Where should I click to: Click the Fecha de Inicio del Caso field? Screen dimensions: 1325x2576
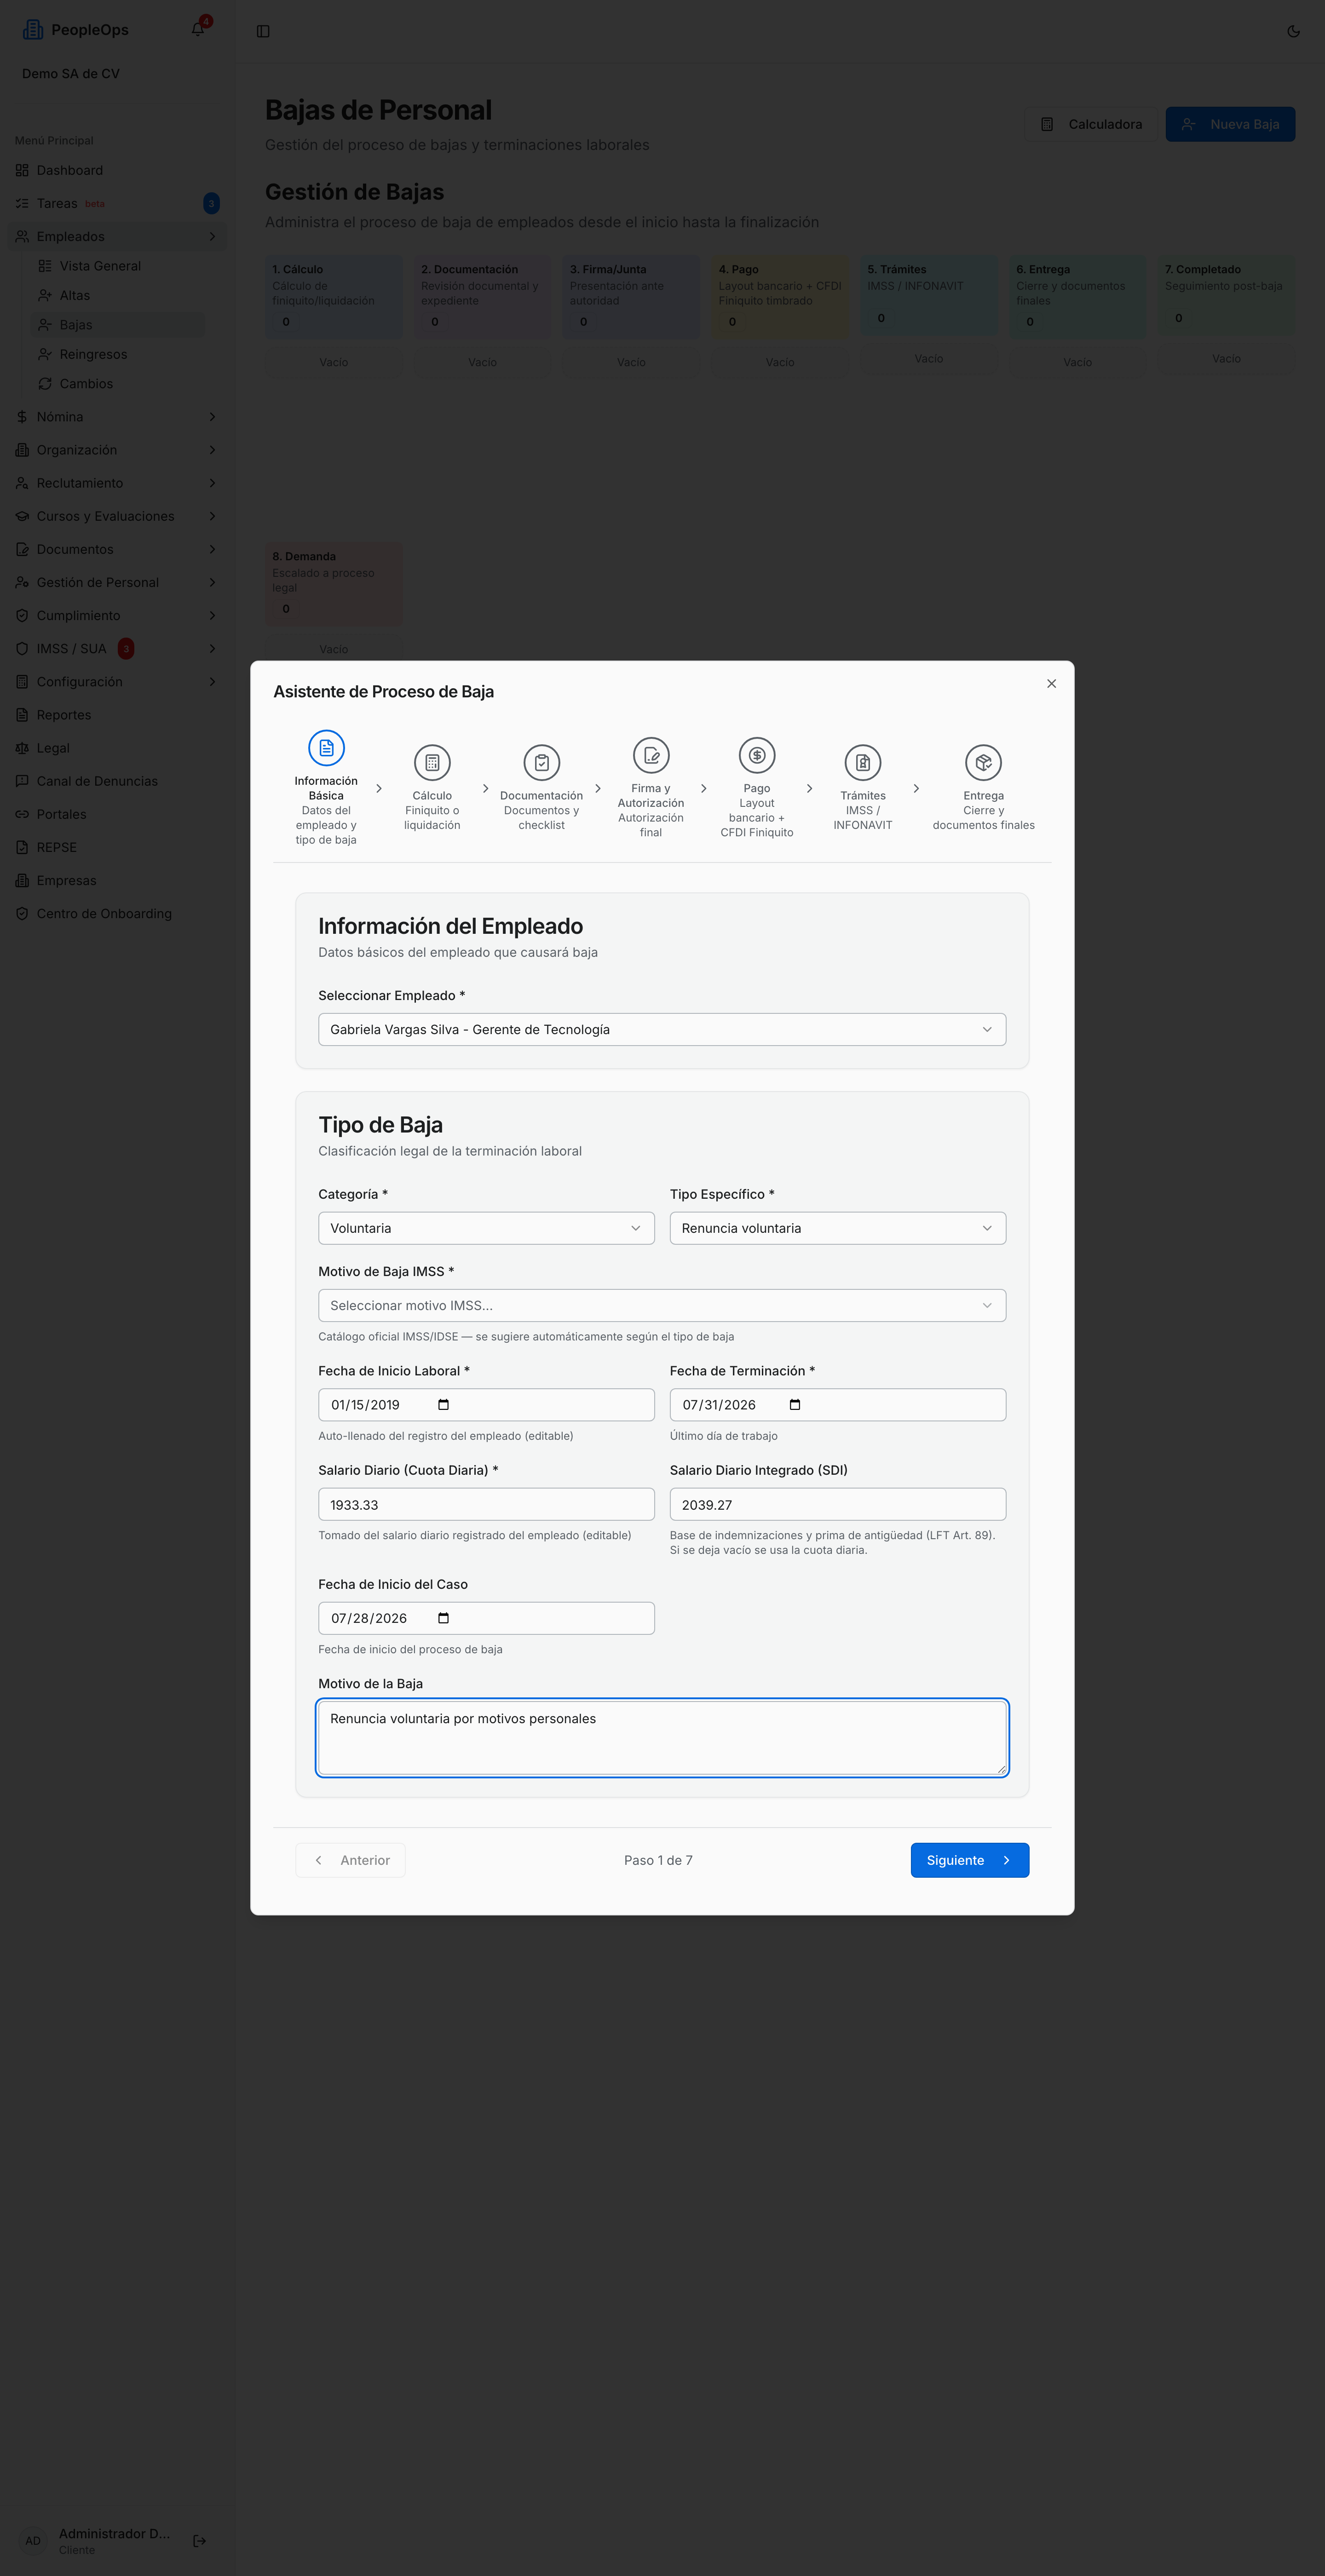pos(486,1618)
